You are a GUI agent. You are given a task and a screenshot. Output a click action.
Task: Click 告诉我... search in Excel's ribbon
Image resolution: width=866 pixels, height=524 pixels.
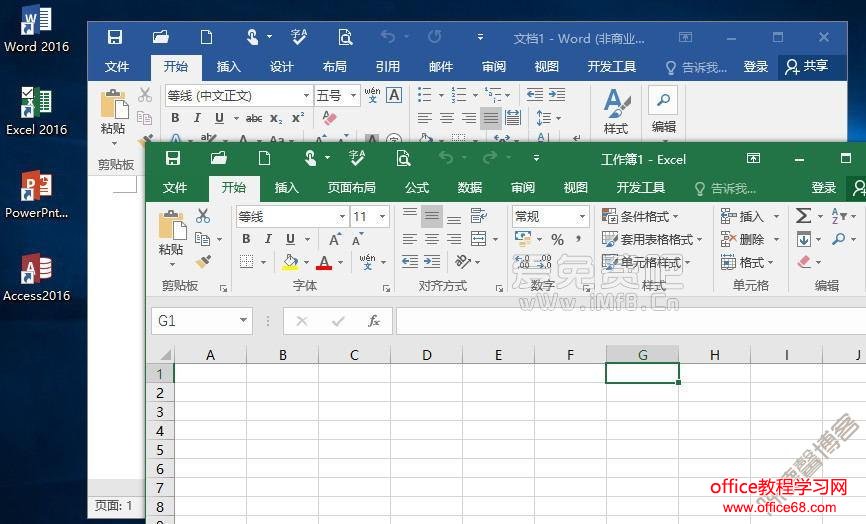[x=726, y=188]
